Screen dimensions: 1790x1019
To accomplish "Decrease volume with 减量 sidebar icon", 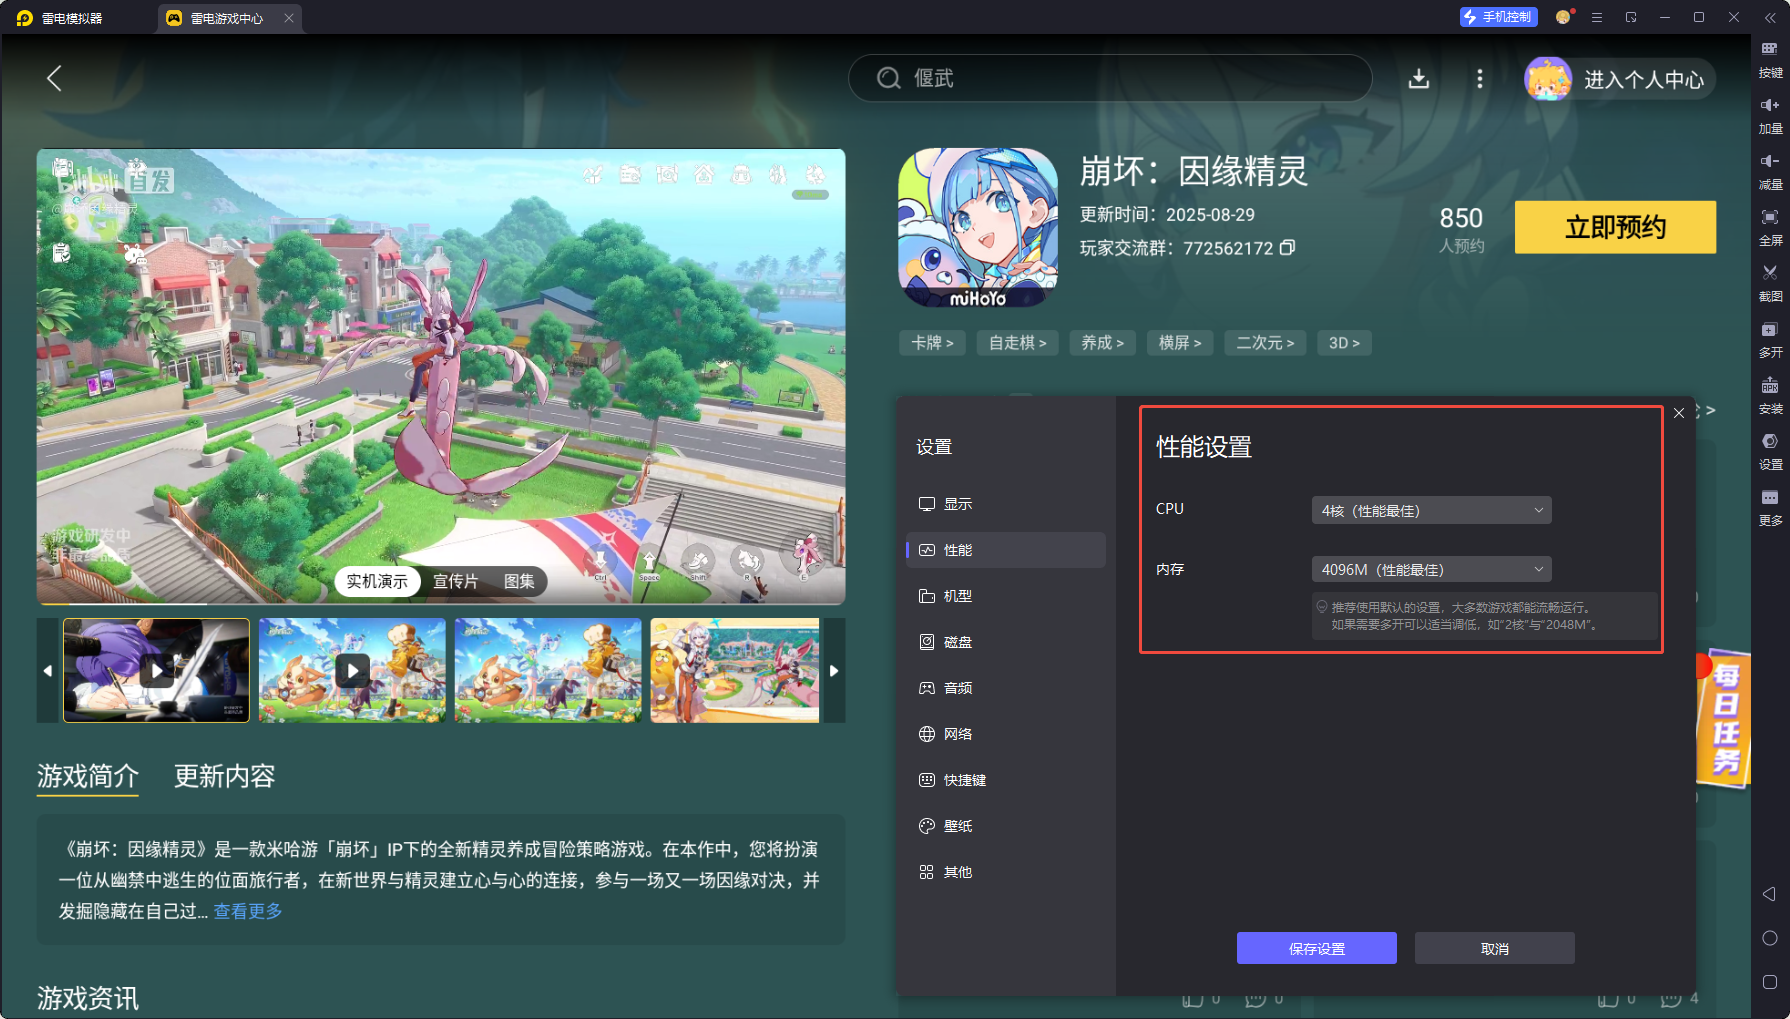I will coord(1770,171).
